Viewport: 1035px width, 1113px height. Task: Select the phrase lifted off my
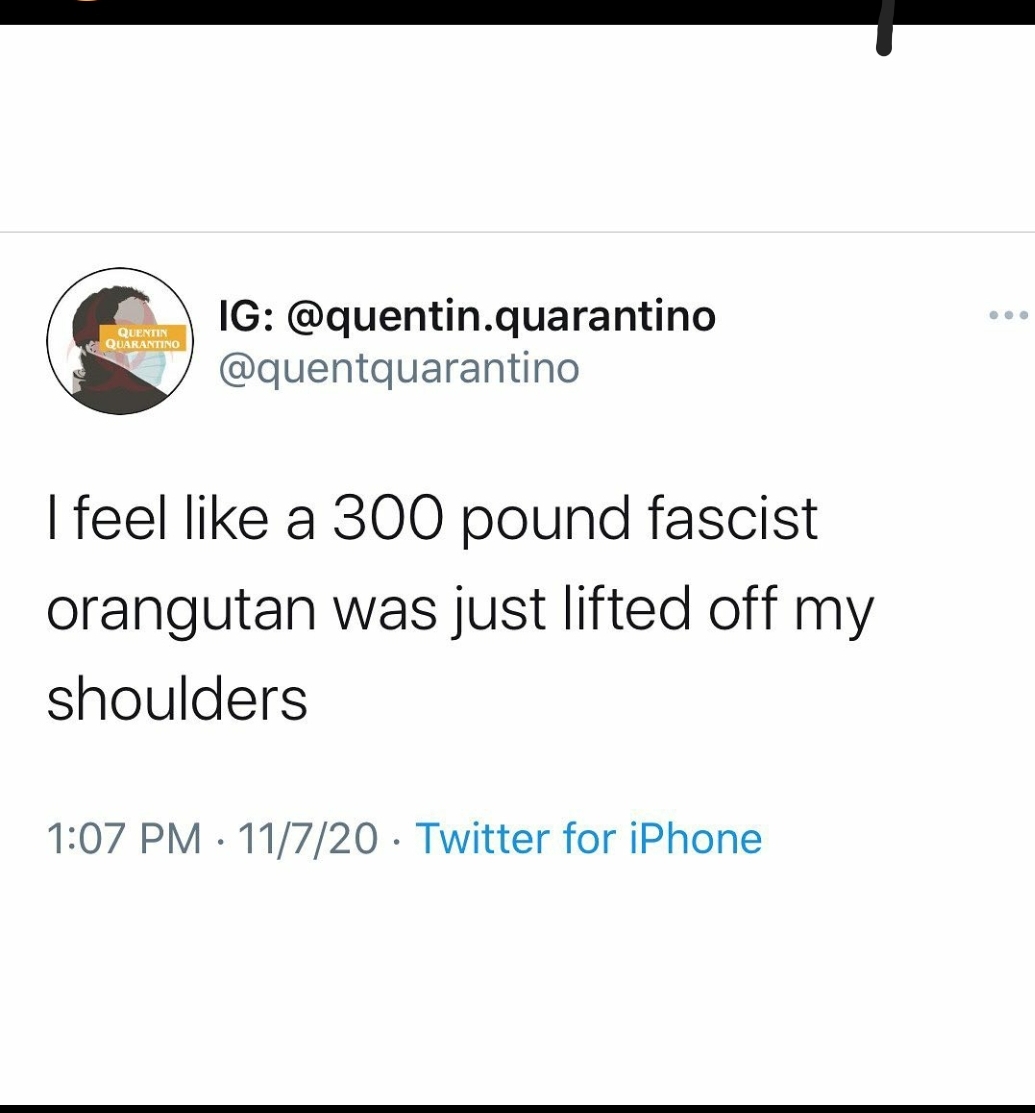pos(718,611)
